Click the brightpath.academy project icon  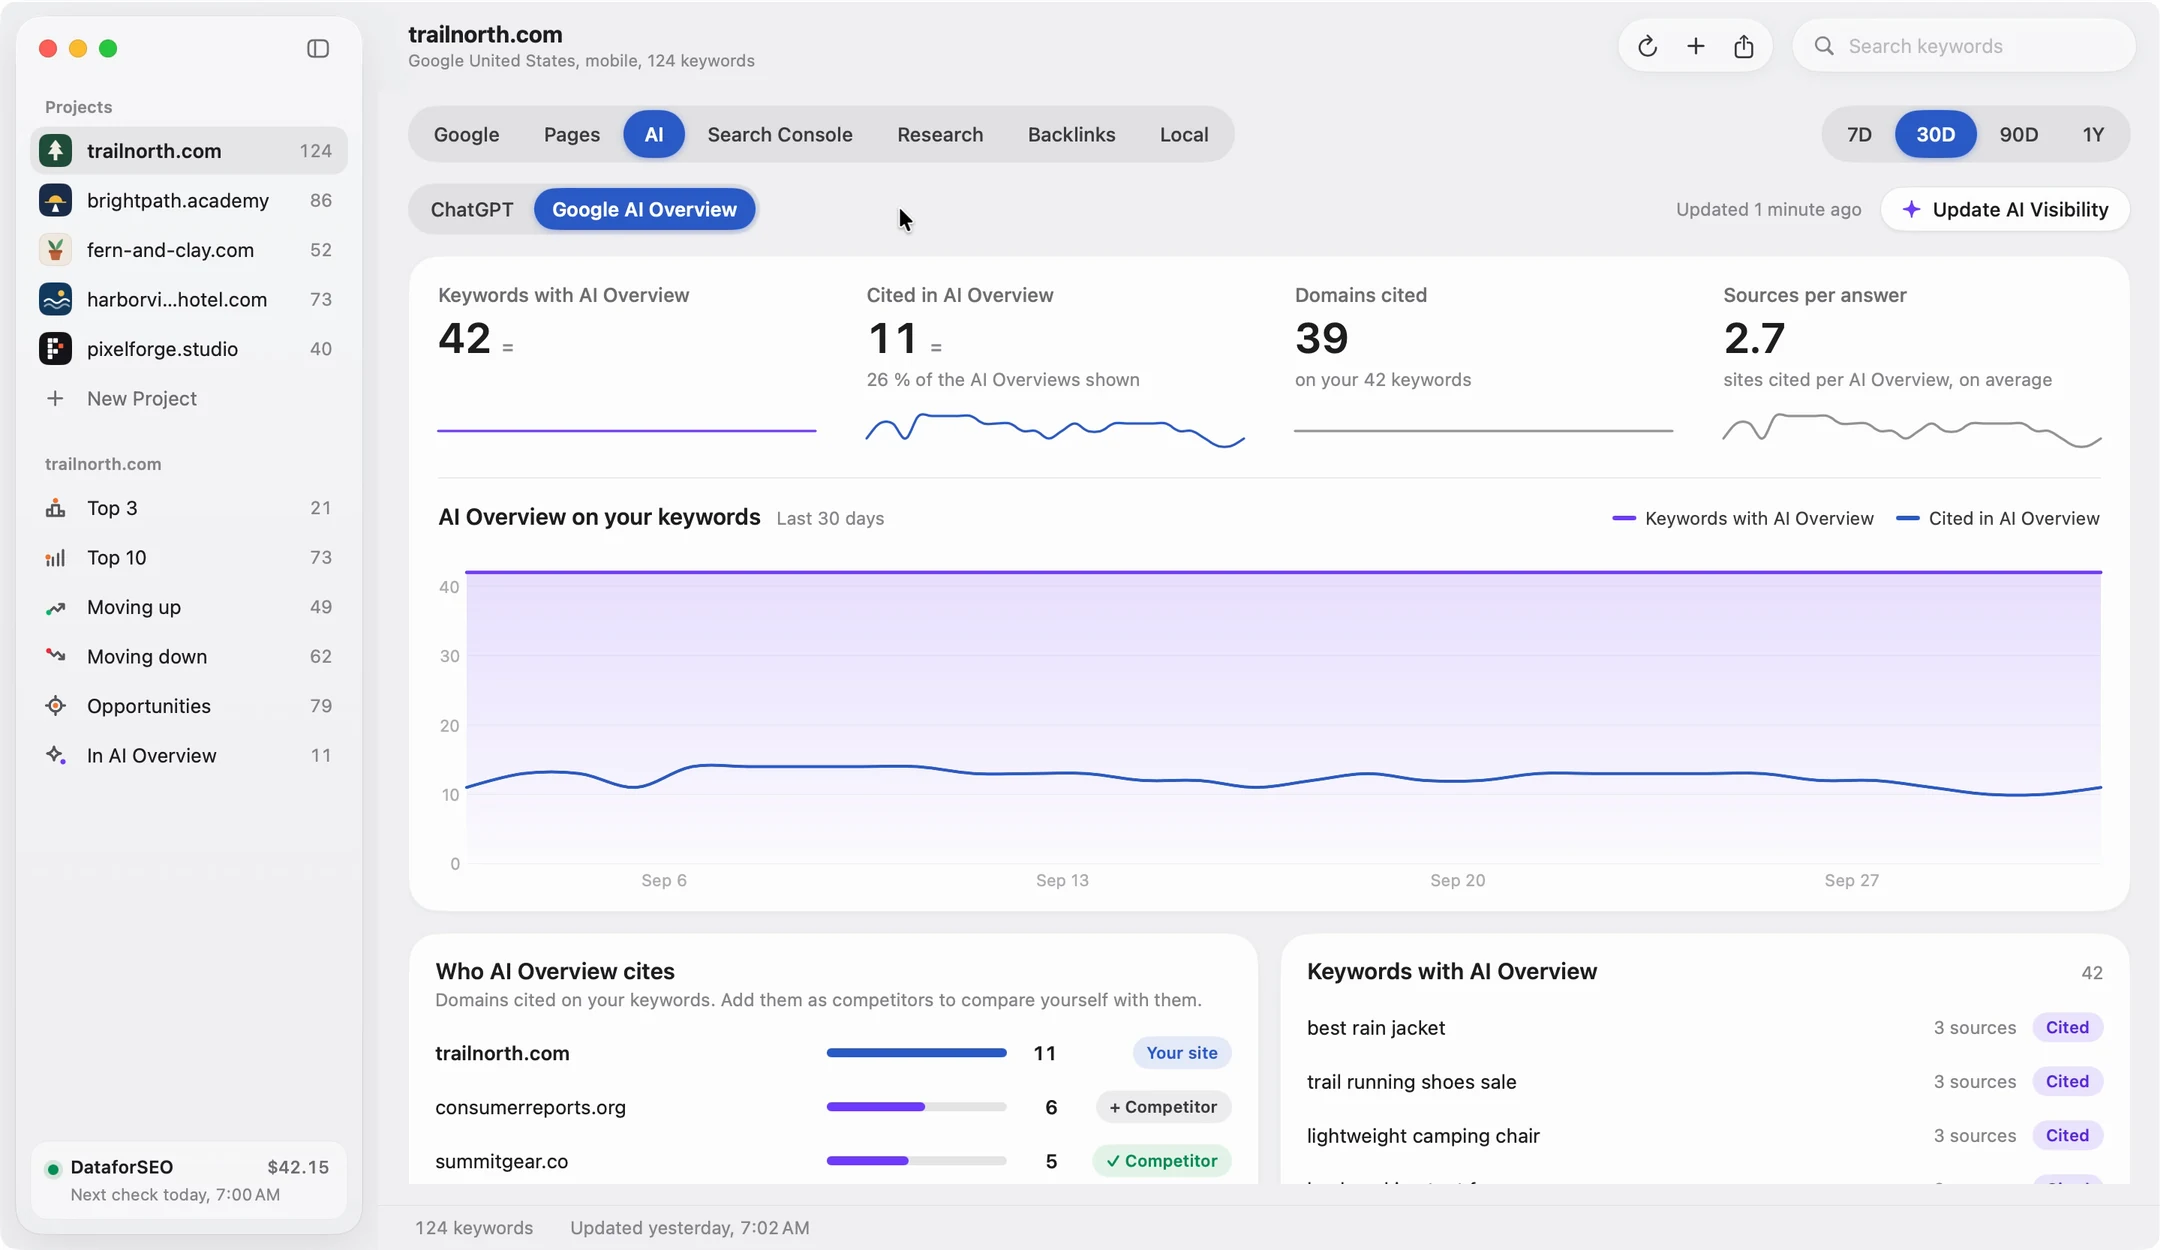point(55,200)
